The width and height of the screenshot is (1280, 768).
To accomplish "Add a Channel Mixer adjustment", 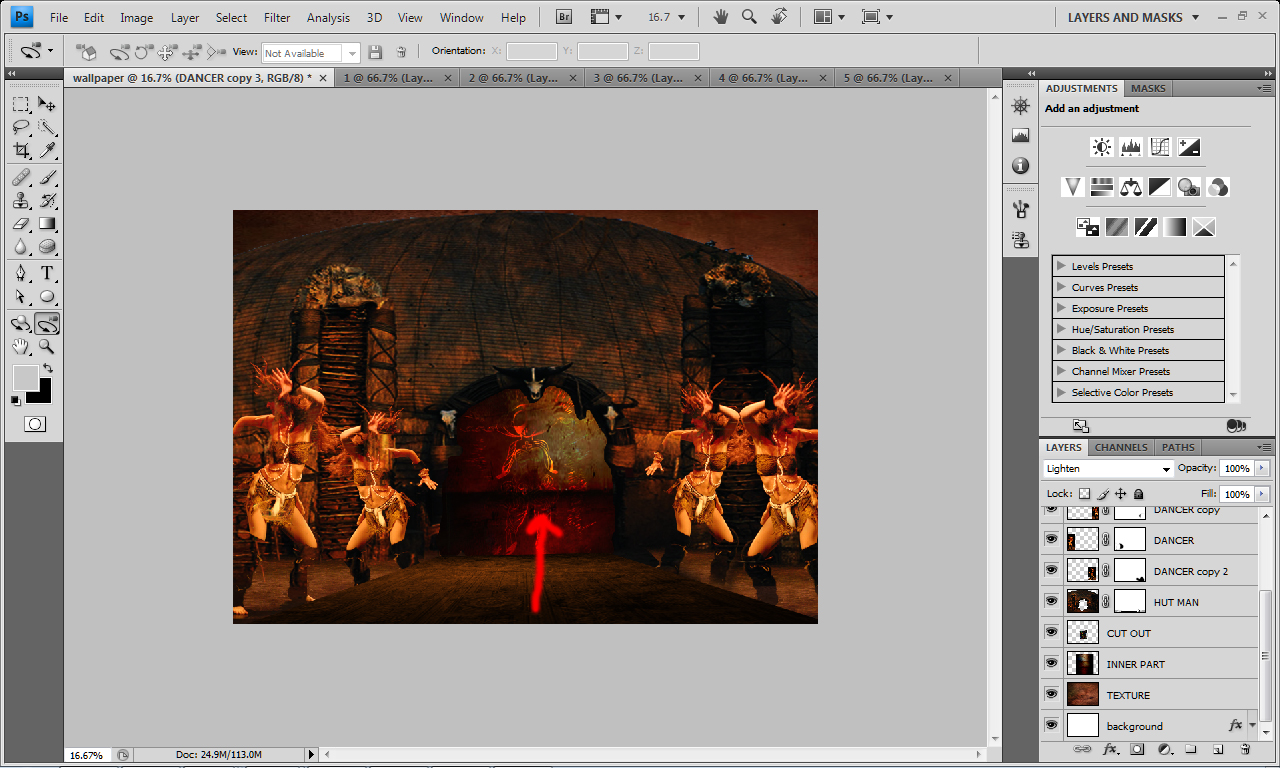I will coord(1218,187).
